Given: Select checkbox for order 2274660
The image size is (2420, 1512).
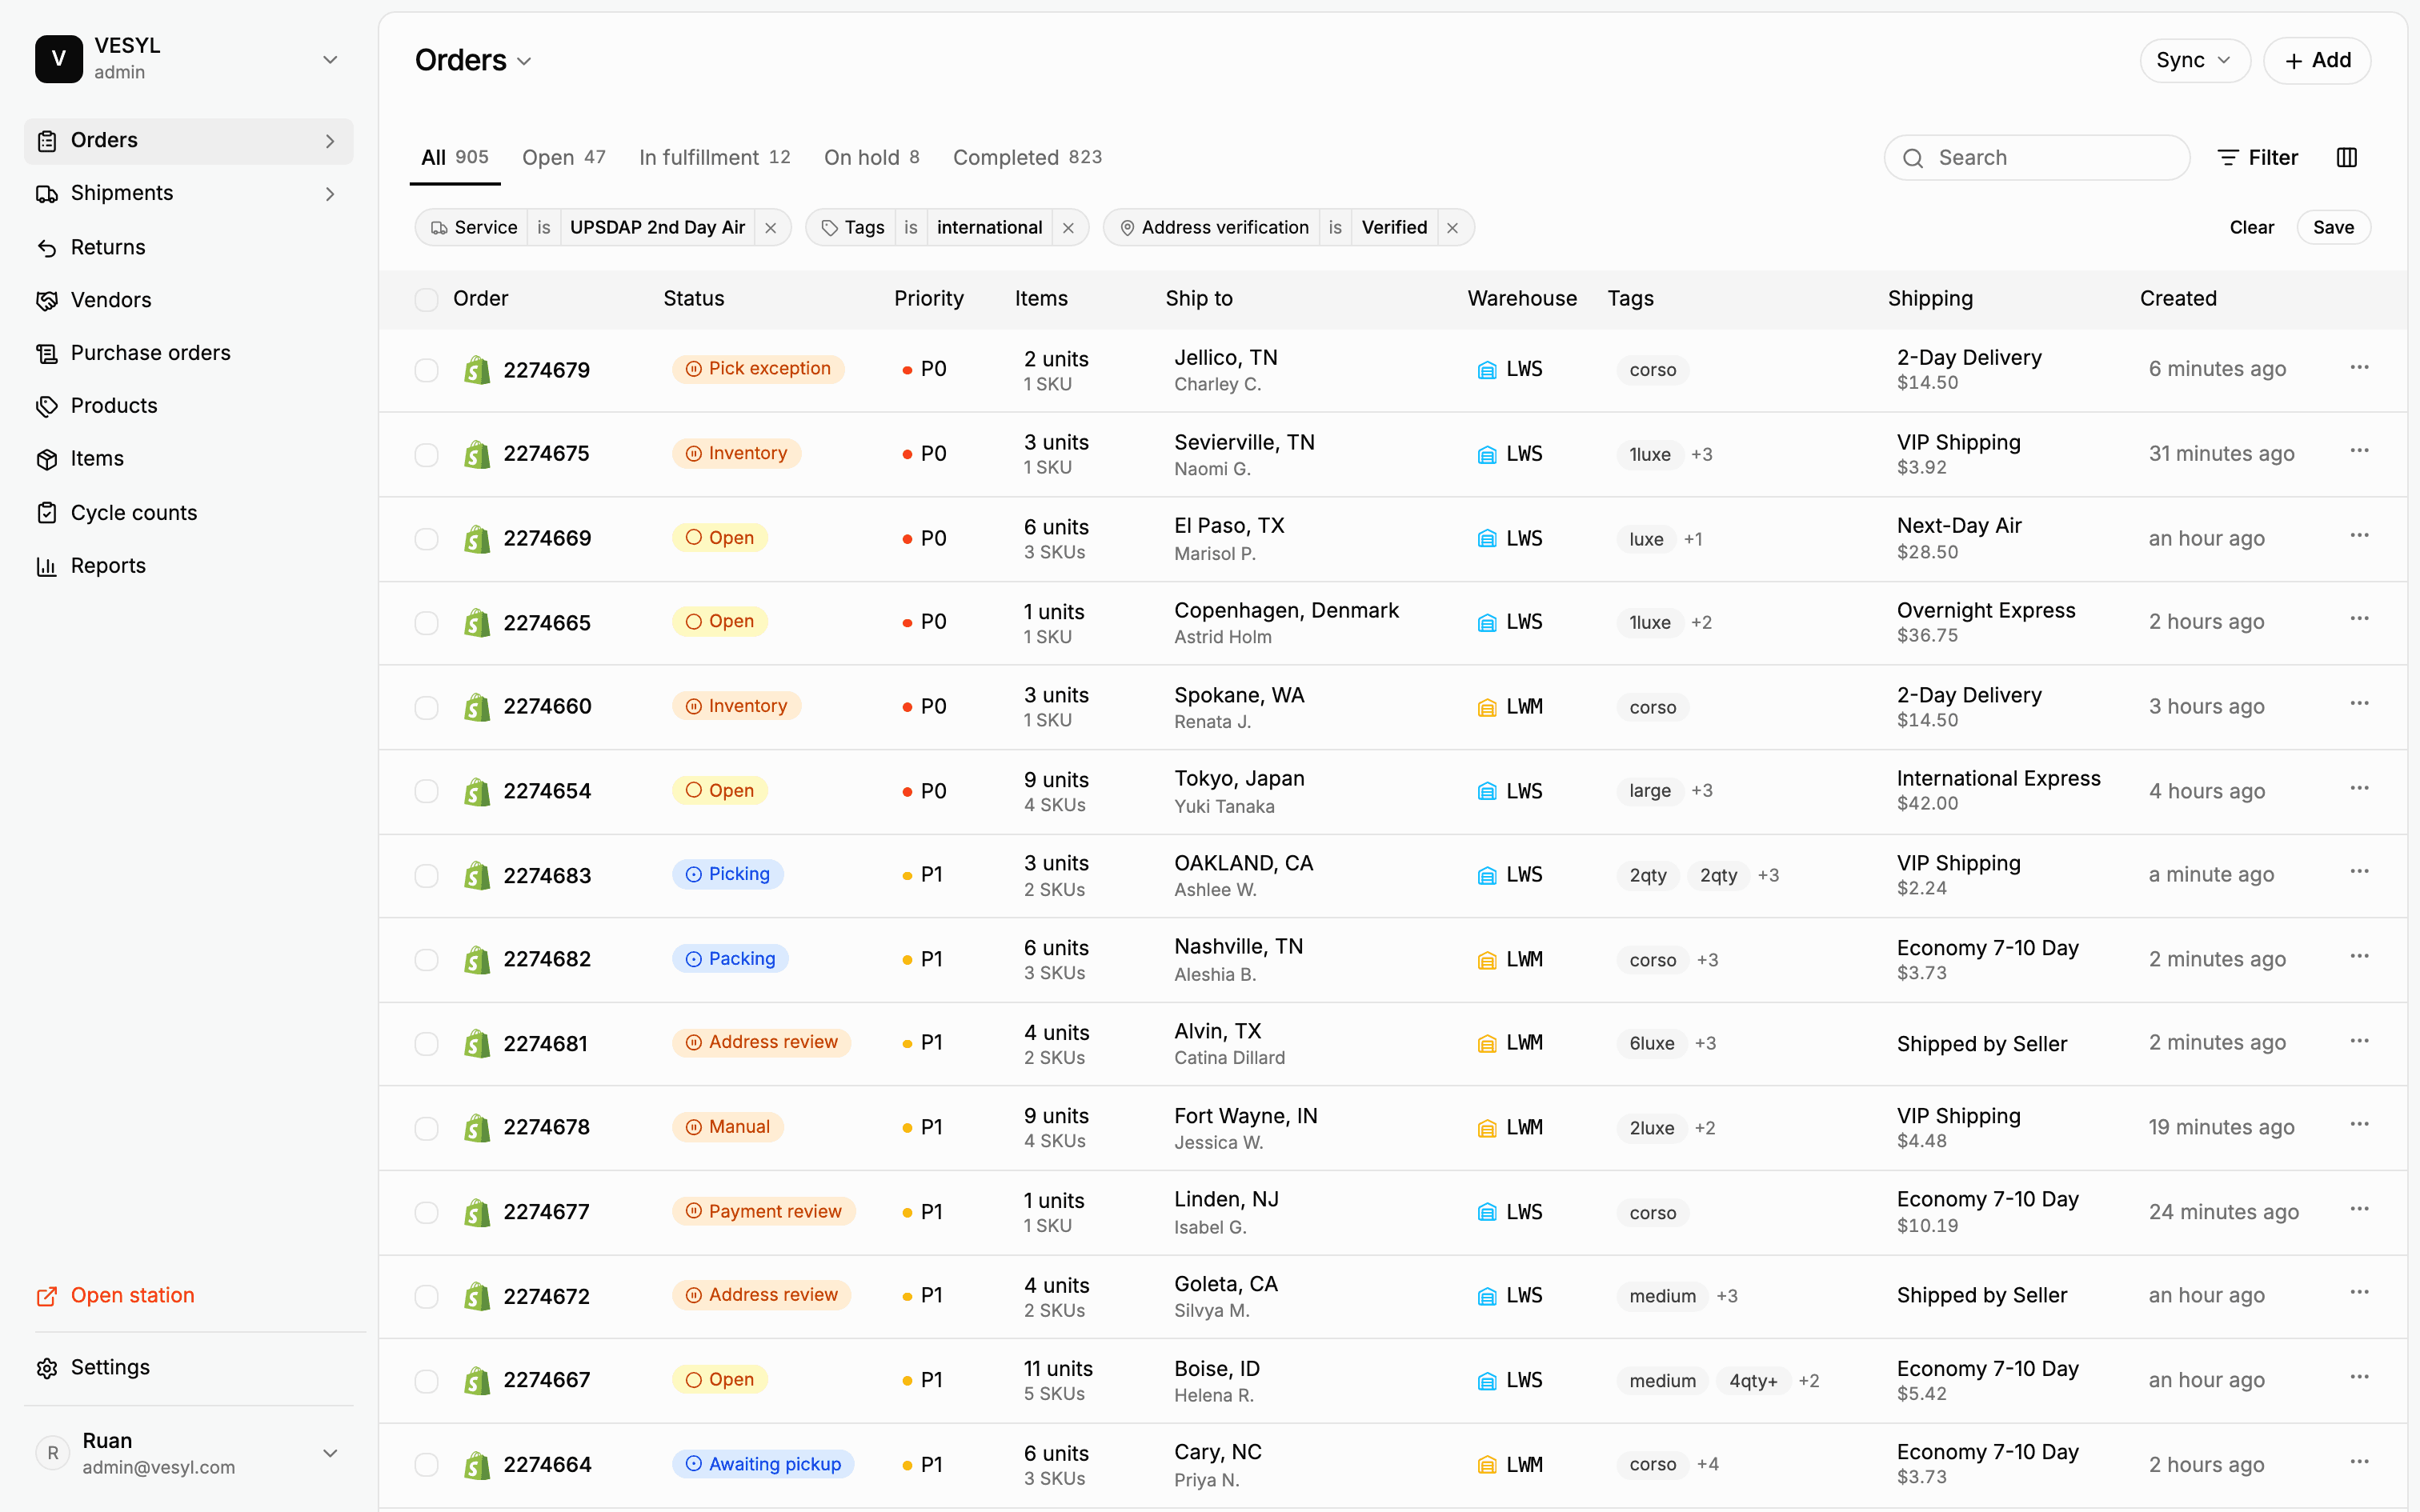Looking at the screenshot, I should [x=426, y=708].
